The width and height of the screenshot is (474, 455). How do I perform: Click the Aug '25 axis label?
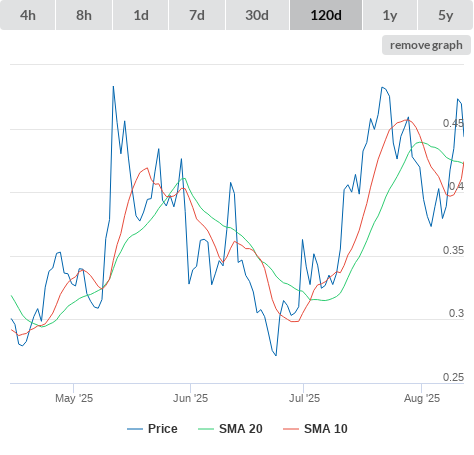tap(422, 398)
